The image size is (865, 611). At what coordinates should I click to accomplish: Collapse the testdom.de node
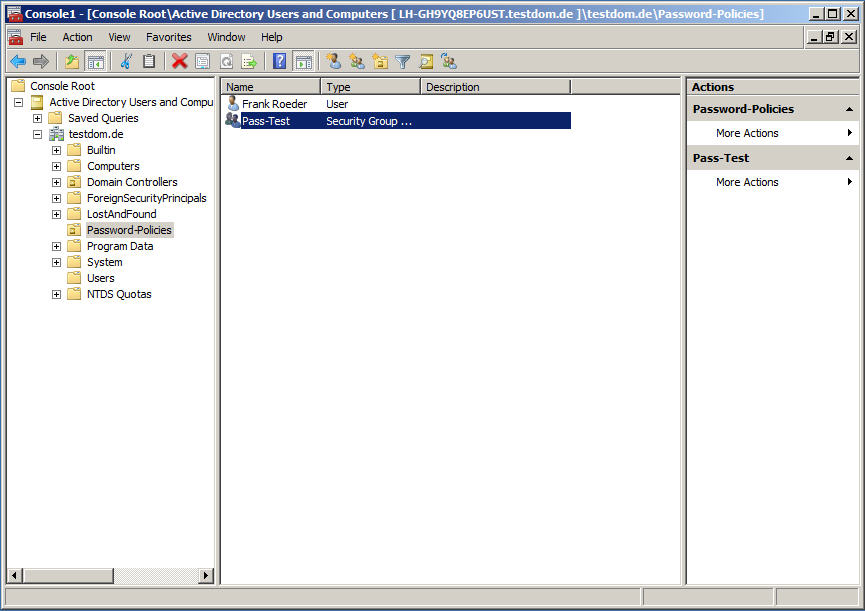pyautogui.click(x=38, y=134)
